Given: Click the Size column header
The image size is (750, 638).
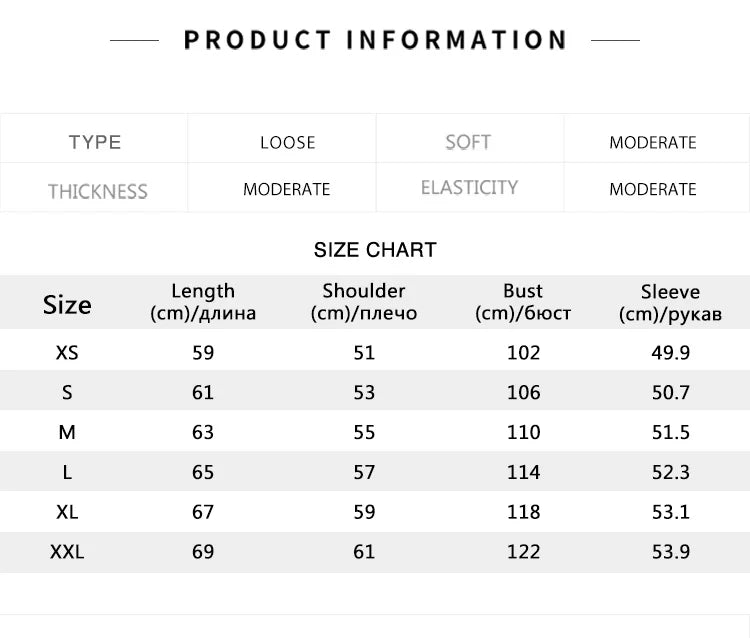Looking at the screenshot, I should (x=67, y=304).
